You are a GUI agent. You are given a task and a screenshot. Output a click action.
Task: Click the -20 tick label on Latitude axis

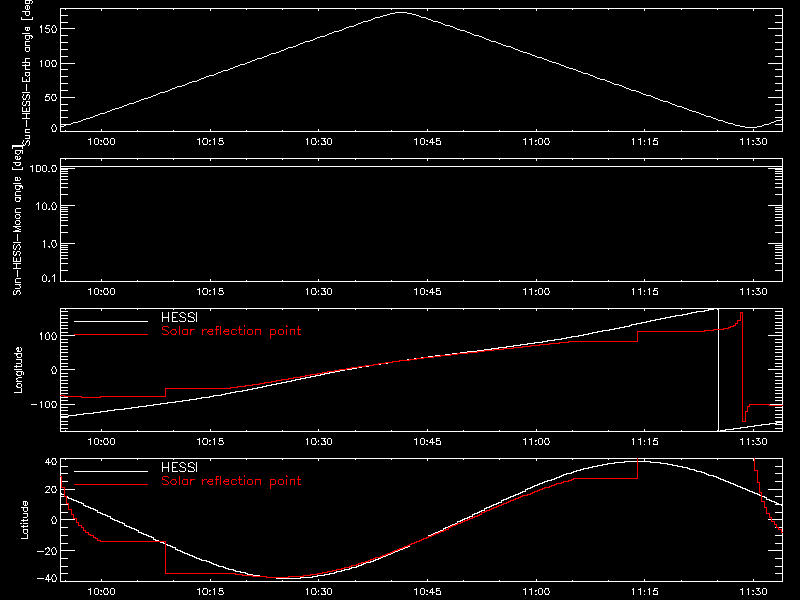coord(47,551)
